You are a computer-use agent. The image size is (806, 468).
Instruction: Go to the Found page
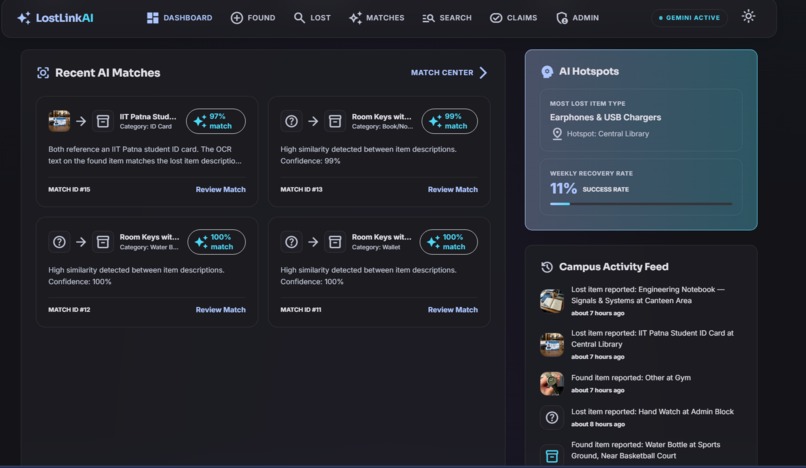pos(253,18)
